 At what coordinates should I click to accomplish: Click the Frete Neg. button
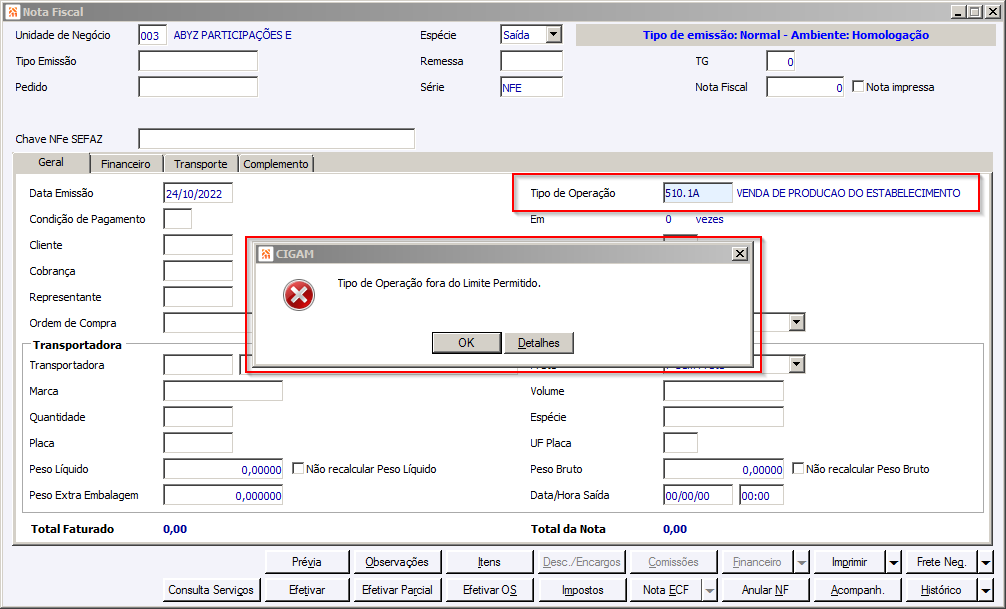(x=941, y=562)
